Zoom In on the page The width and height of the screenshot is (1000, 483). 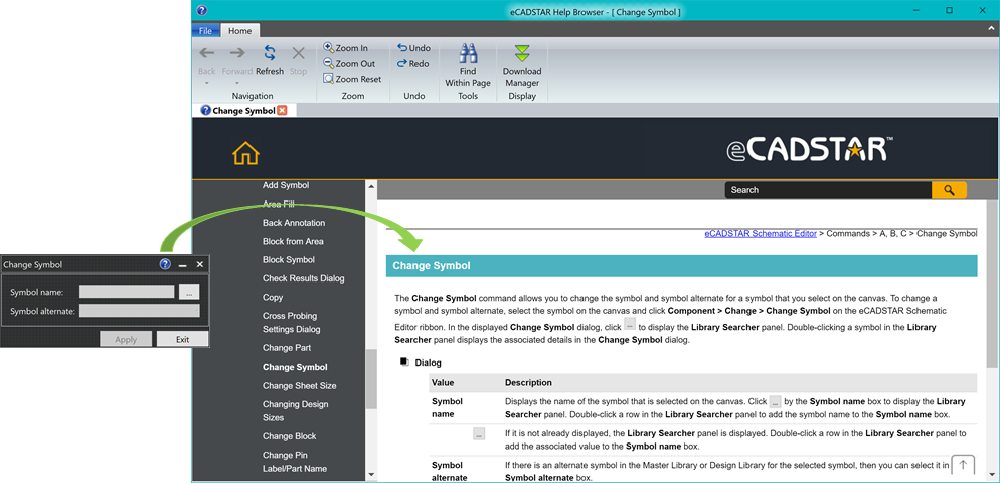(x=345, y=48)
